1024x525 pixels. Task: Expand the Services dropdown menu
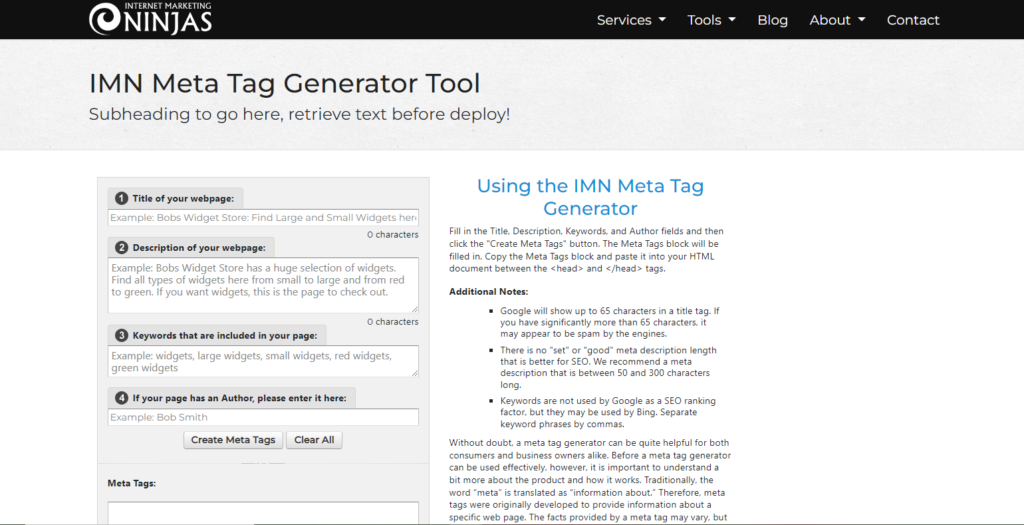(x=631, y=20)
